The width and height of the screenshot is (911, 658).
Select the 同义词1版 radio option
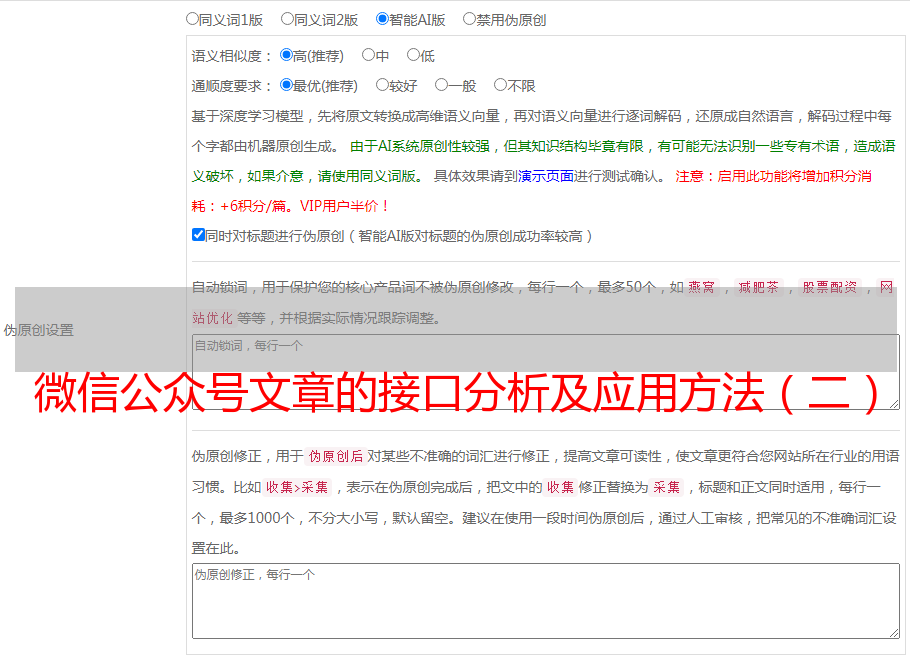pyautogui.click(x=192, y=19)
